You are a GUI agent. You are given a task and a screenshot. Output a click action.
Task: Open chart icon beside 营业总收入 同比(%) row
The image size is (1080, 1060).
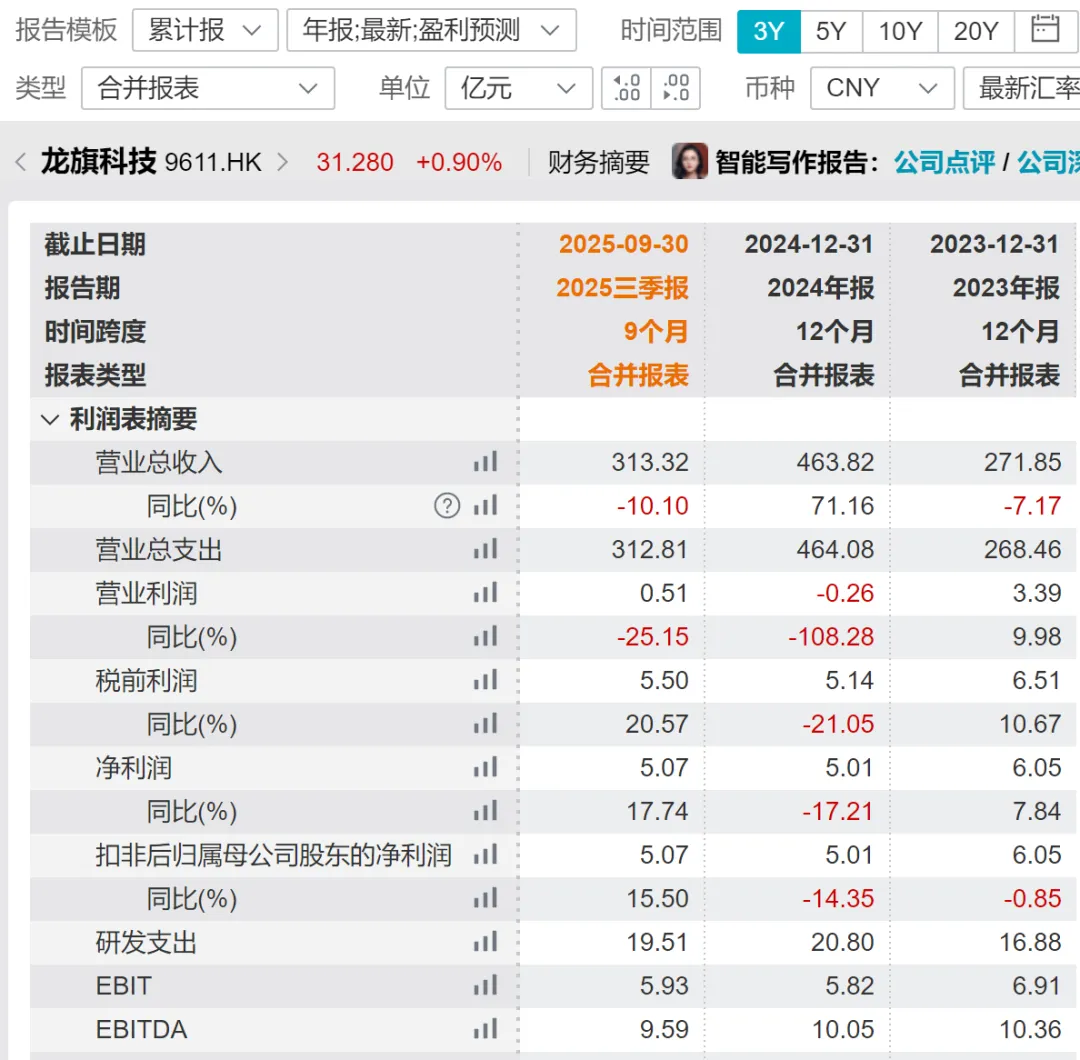point(486,506)
